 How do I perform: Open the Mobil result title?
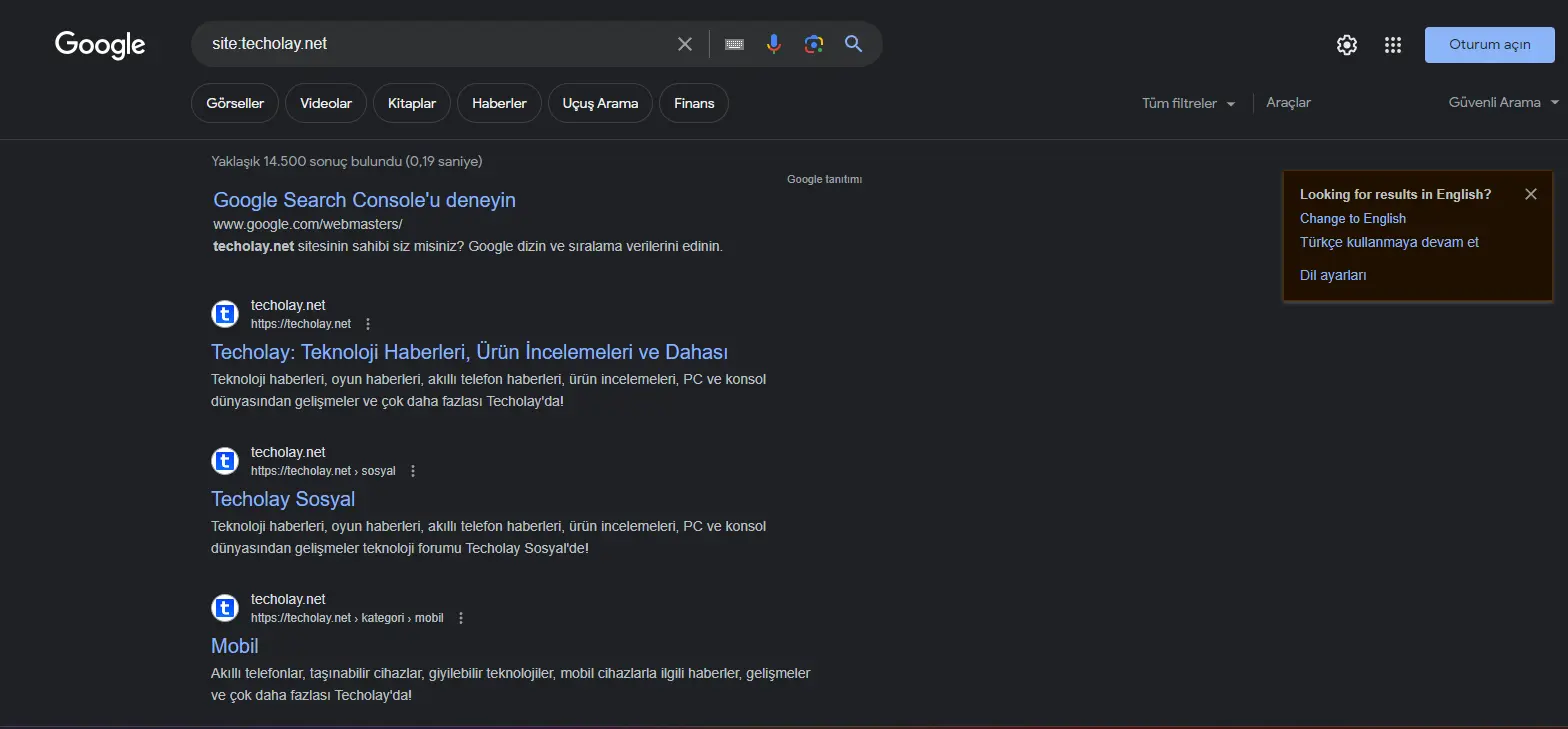click(235, 646)
